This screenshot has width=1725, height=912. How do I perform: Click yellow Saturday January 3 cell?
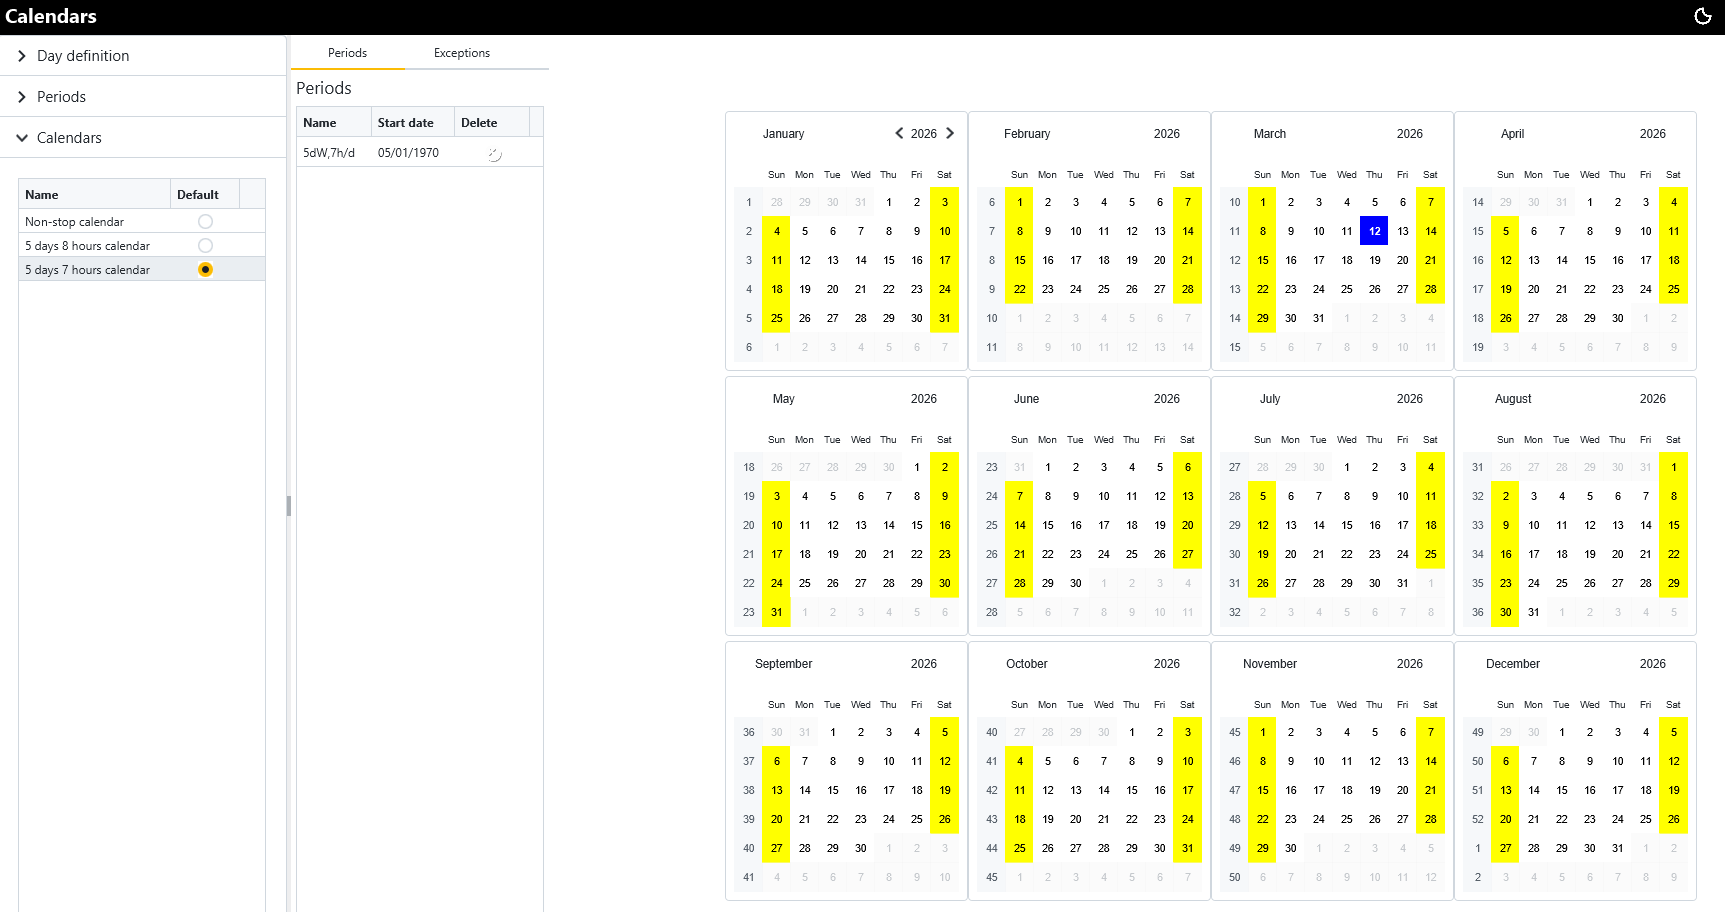[944, 202]
